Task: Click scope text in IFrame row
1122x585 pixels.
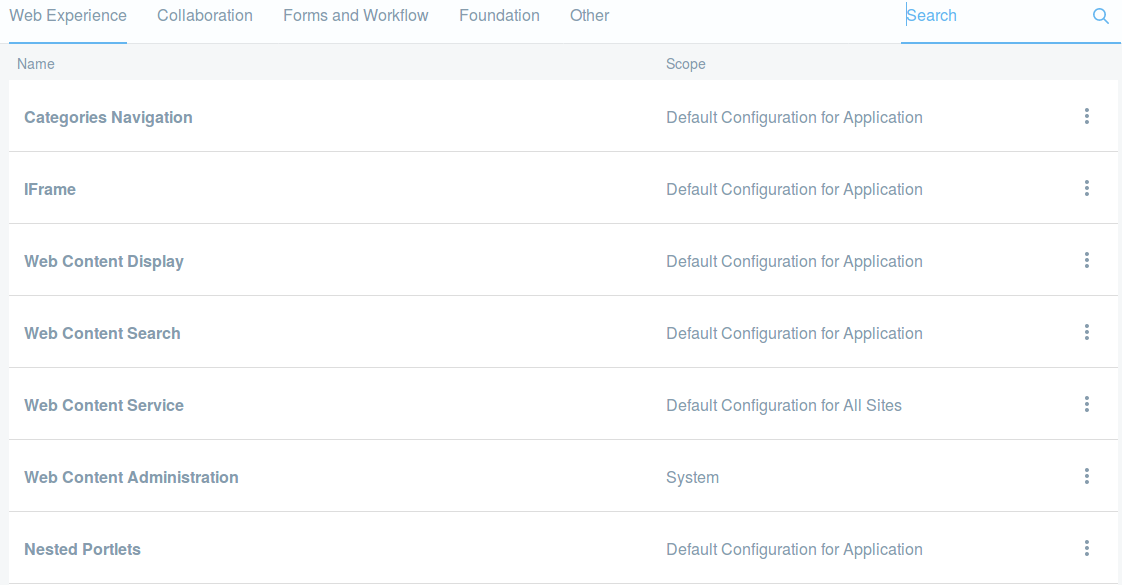Action: (x=794, y=190)
